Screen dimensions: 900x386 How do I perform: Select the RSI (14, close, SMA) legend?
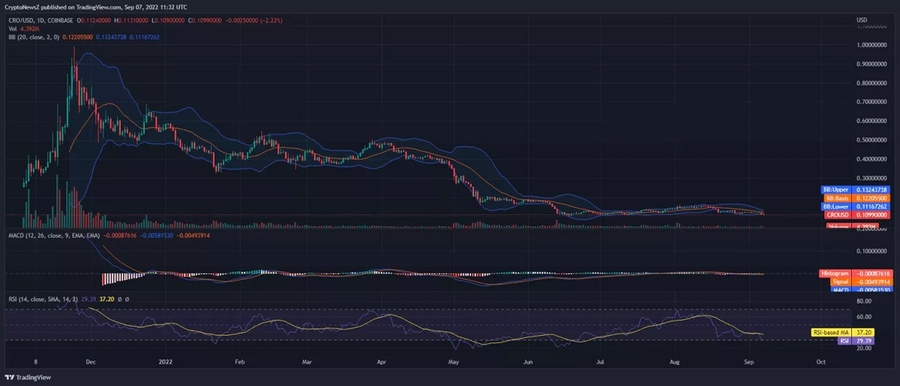(x=43, y=299)
